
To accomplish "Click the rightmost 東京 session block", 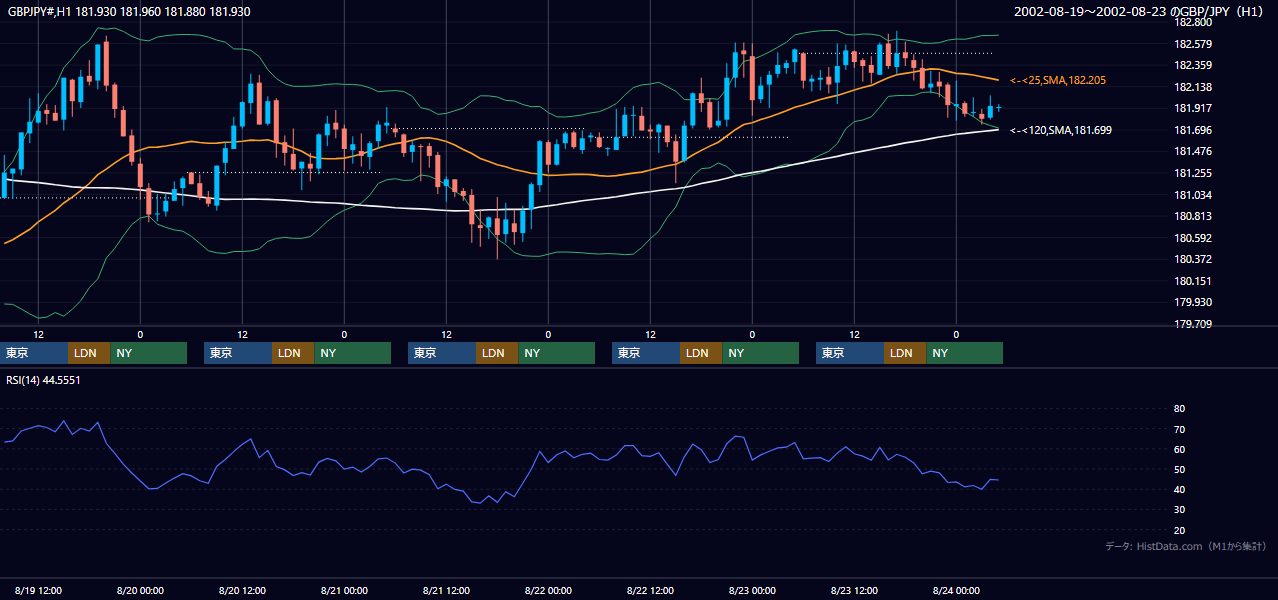I will [x=850, y=353].
